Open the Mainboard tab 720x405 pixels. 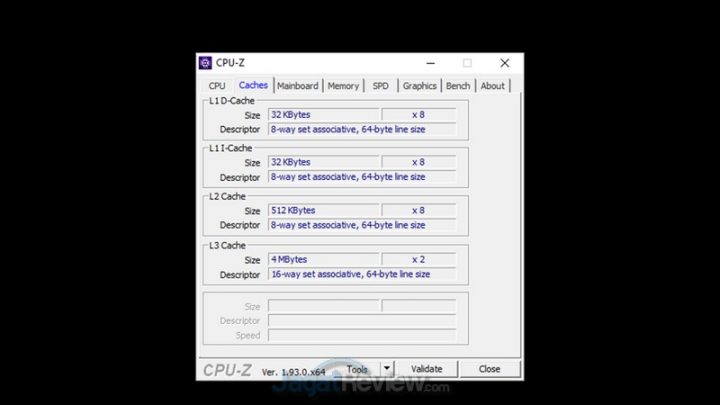[298, 86]
